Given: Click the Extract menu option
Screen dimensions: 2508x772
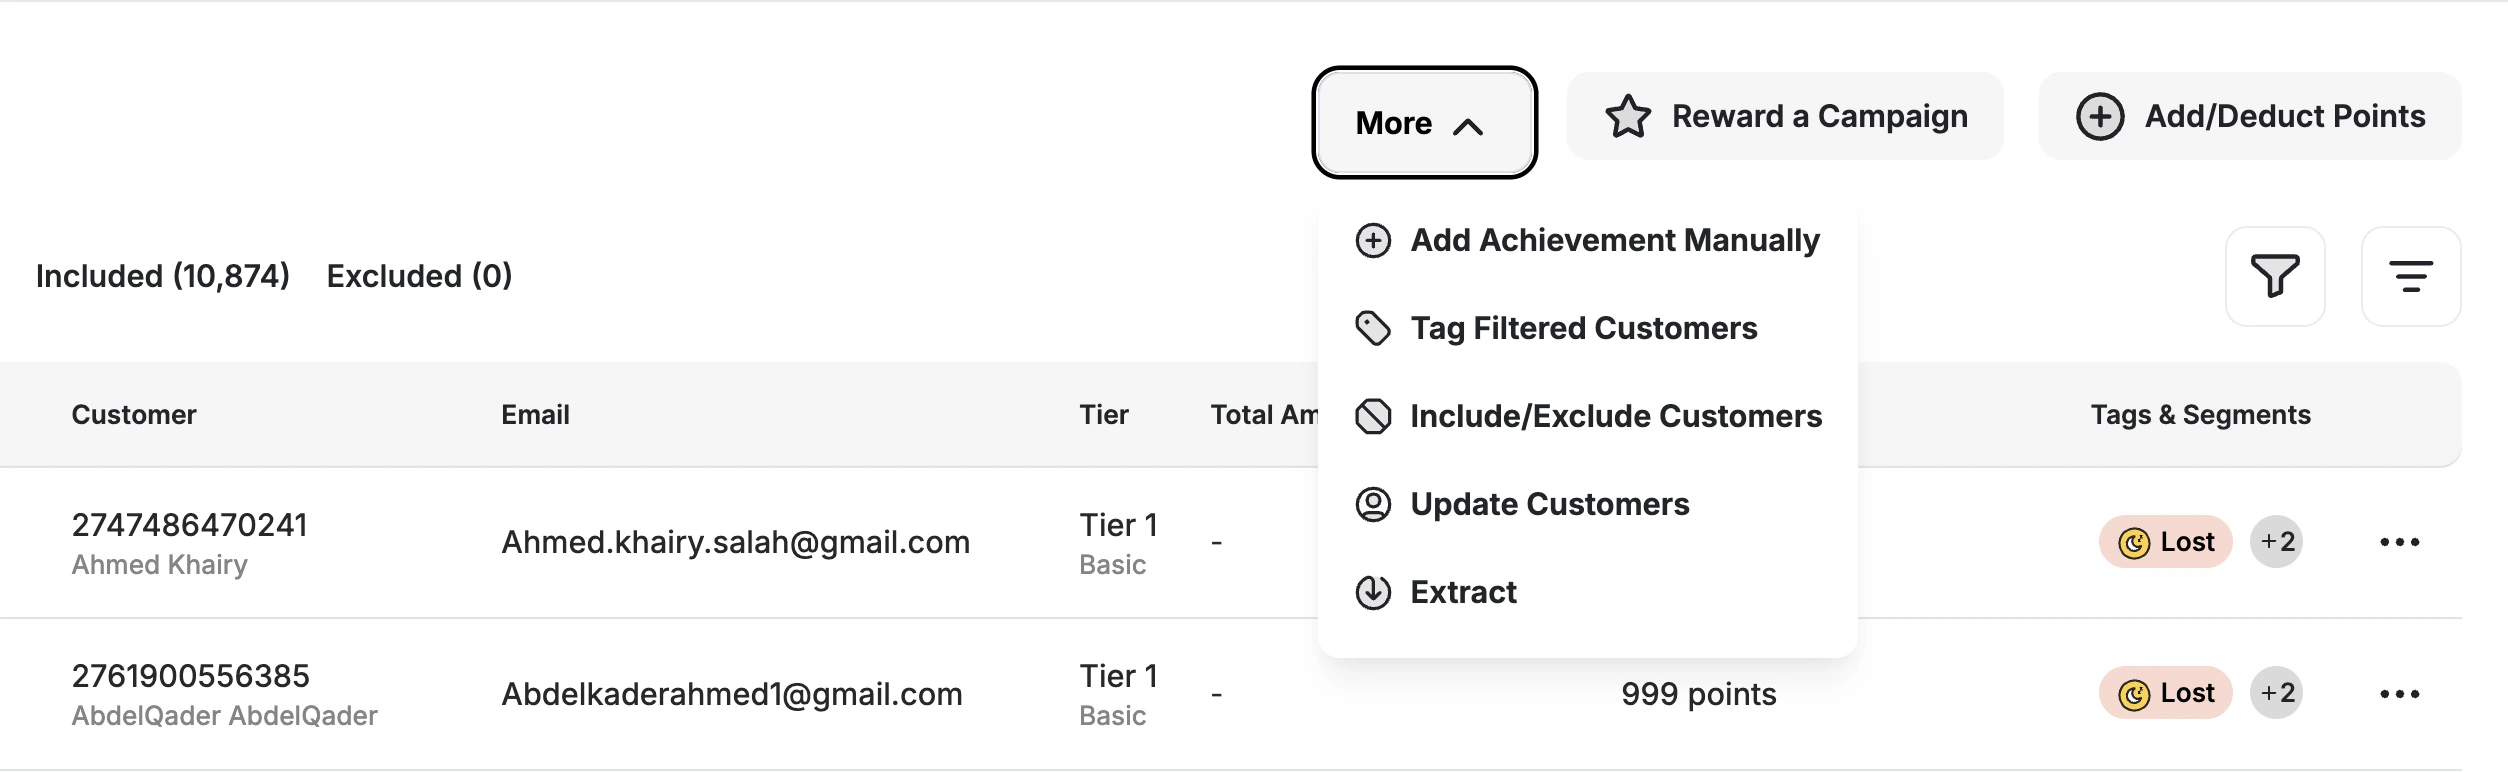Looking at the screenshot, I should [x=1462, y=592].
